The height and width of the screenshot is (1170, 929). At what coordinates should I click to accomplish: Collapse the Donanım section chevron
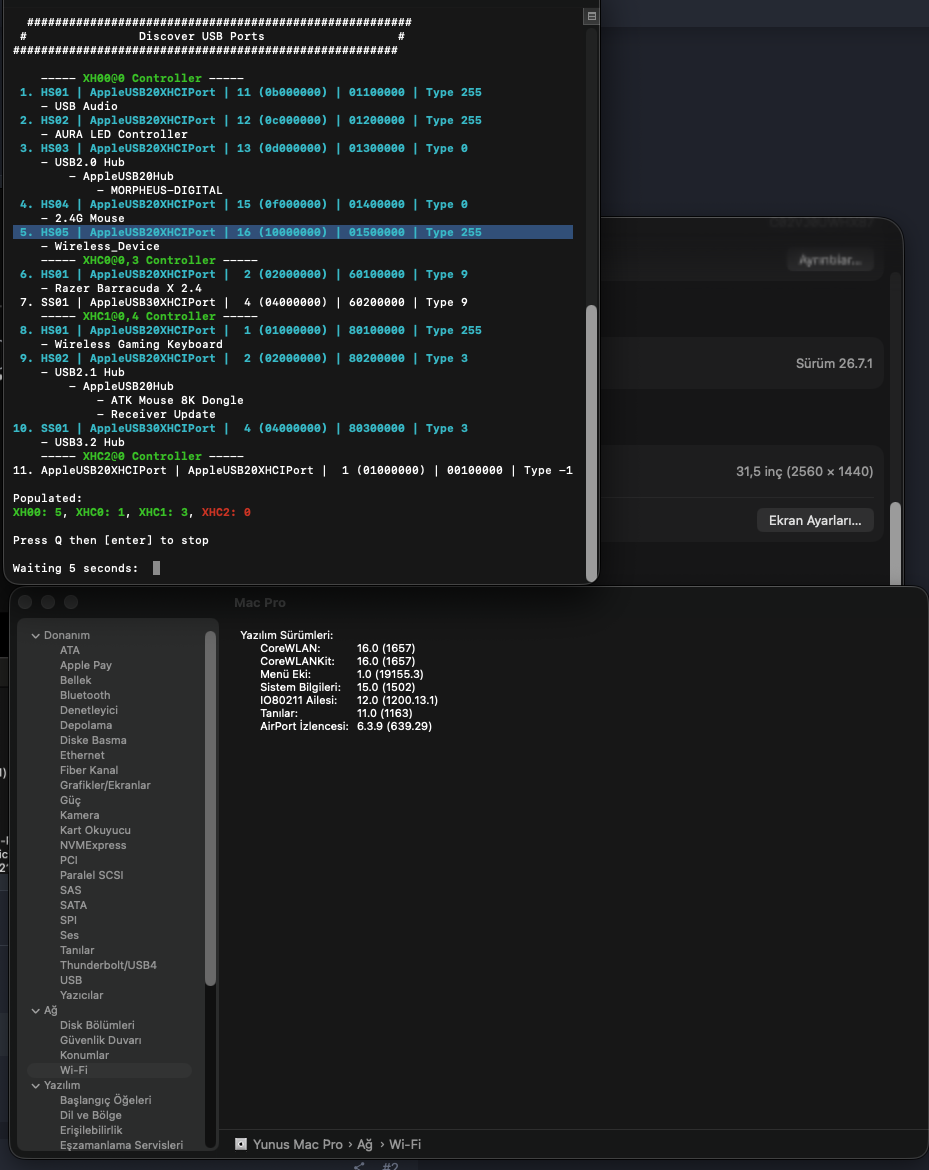point(35,636)
